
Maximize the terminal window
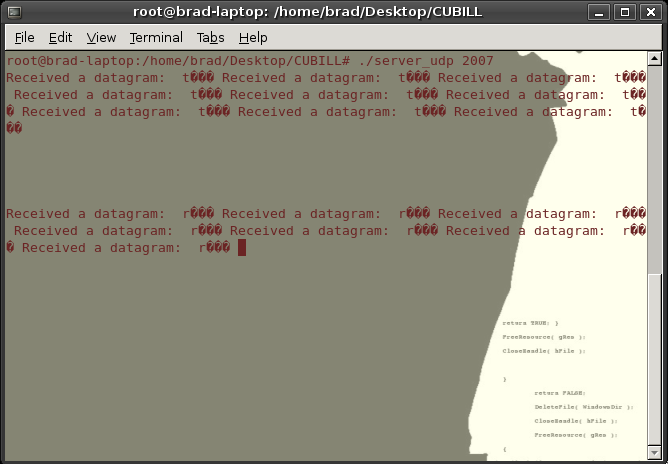point(625,12)
